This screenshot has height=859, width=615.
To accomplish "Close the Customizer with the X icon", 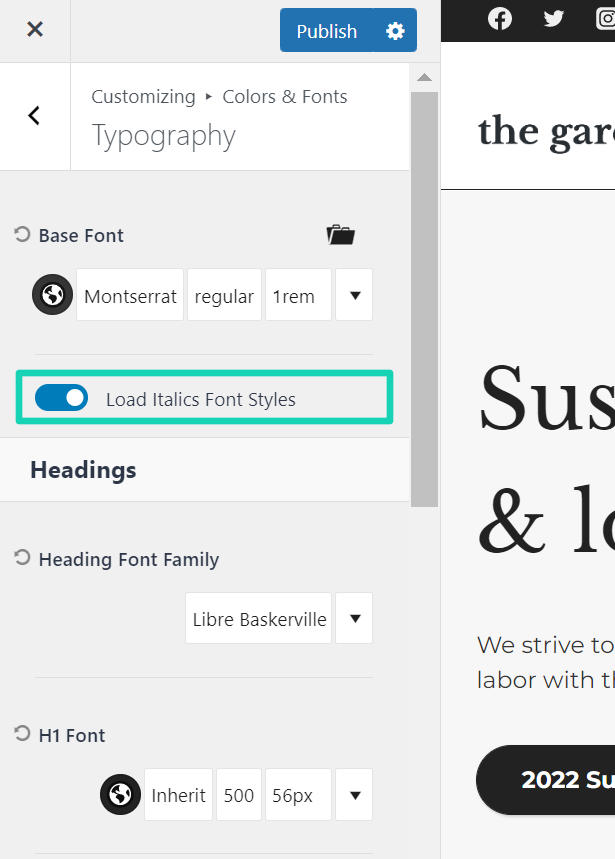I will (35, 30).
